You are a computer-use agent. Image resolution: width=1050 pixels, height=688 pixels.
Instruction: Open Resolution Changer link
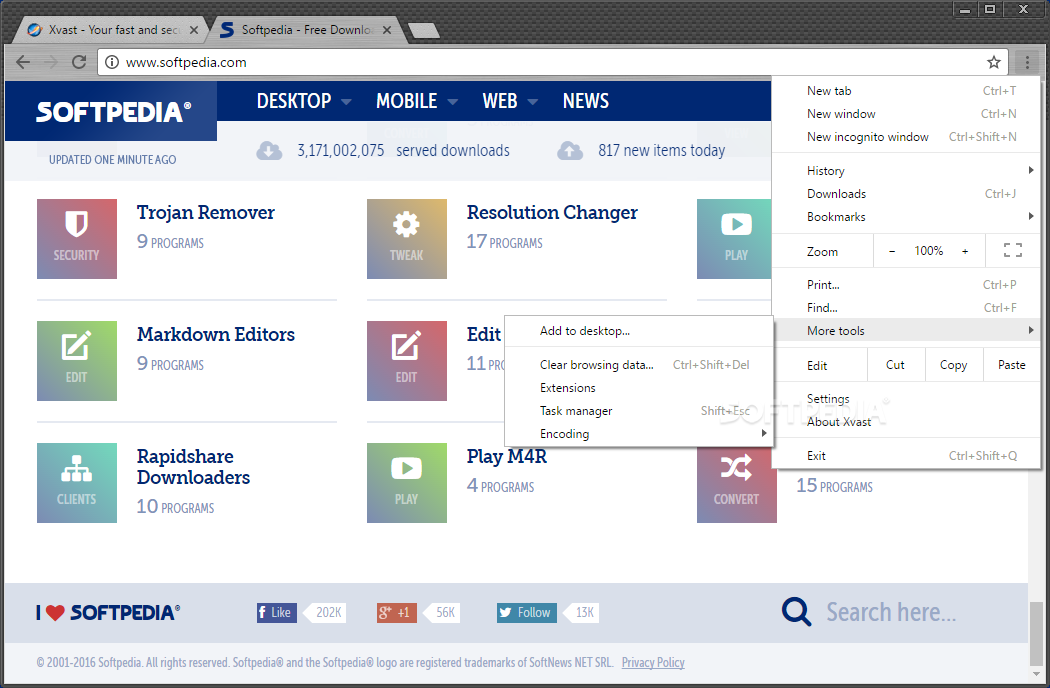(552, 212)
